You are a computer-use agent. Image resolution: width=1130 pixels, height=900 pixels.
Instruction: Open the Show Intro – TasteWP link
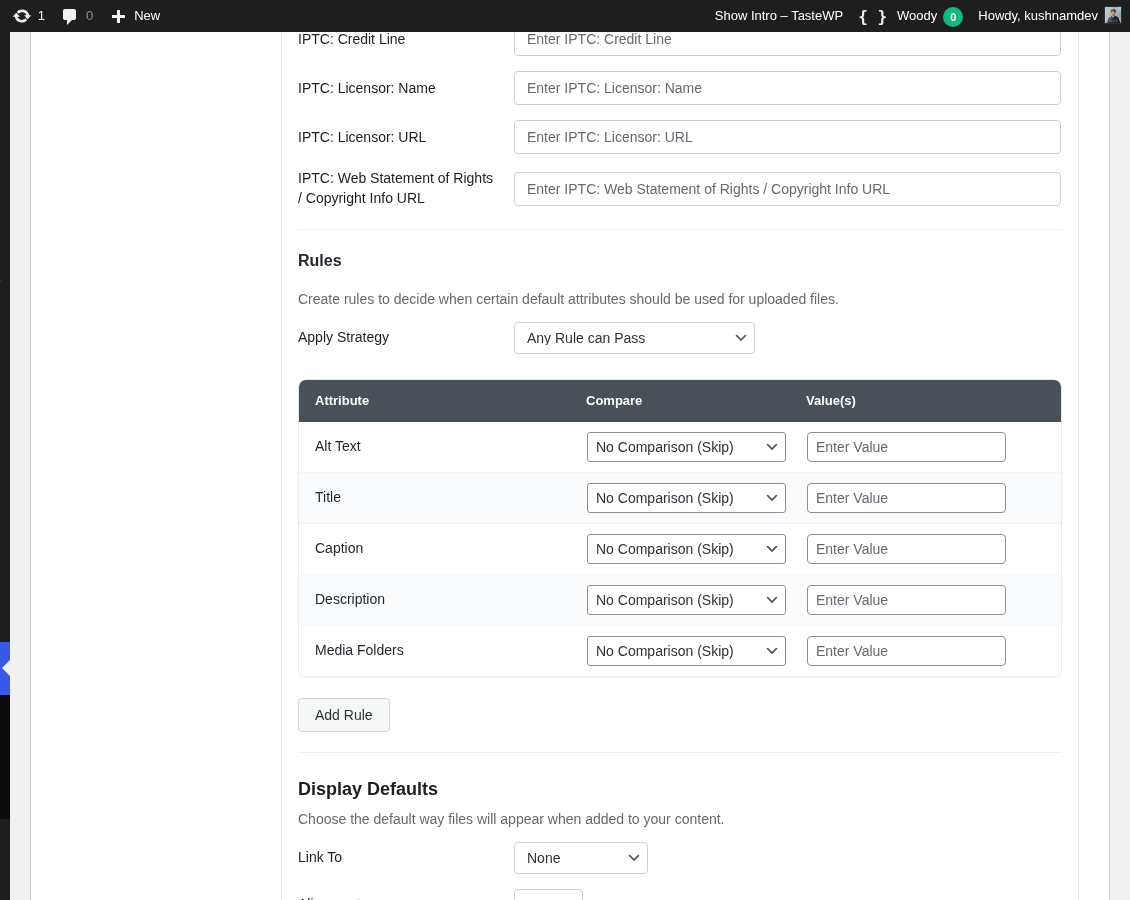tap(779, 16)
